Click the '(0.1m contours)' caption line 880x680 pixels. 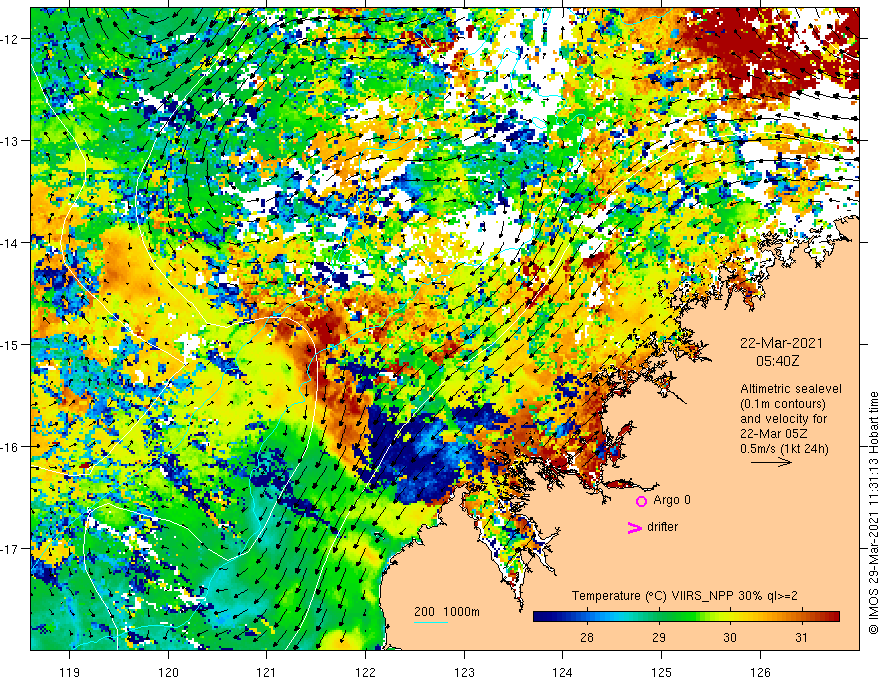pyautogui.click(x=783, y=404)
